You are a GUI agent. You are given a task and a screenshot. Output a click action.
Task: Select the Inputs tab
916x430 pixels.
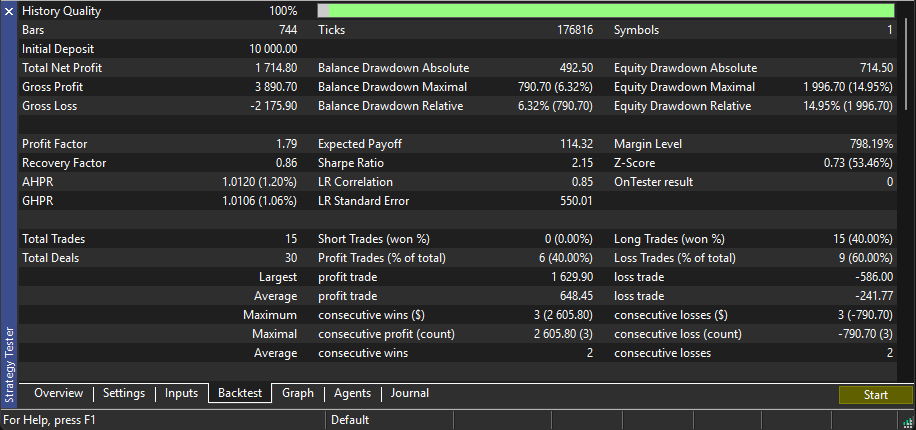pos(182,394)
